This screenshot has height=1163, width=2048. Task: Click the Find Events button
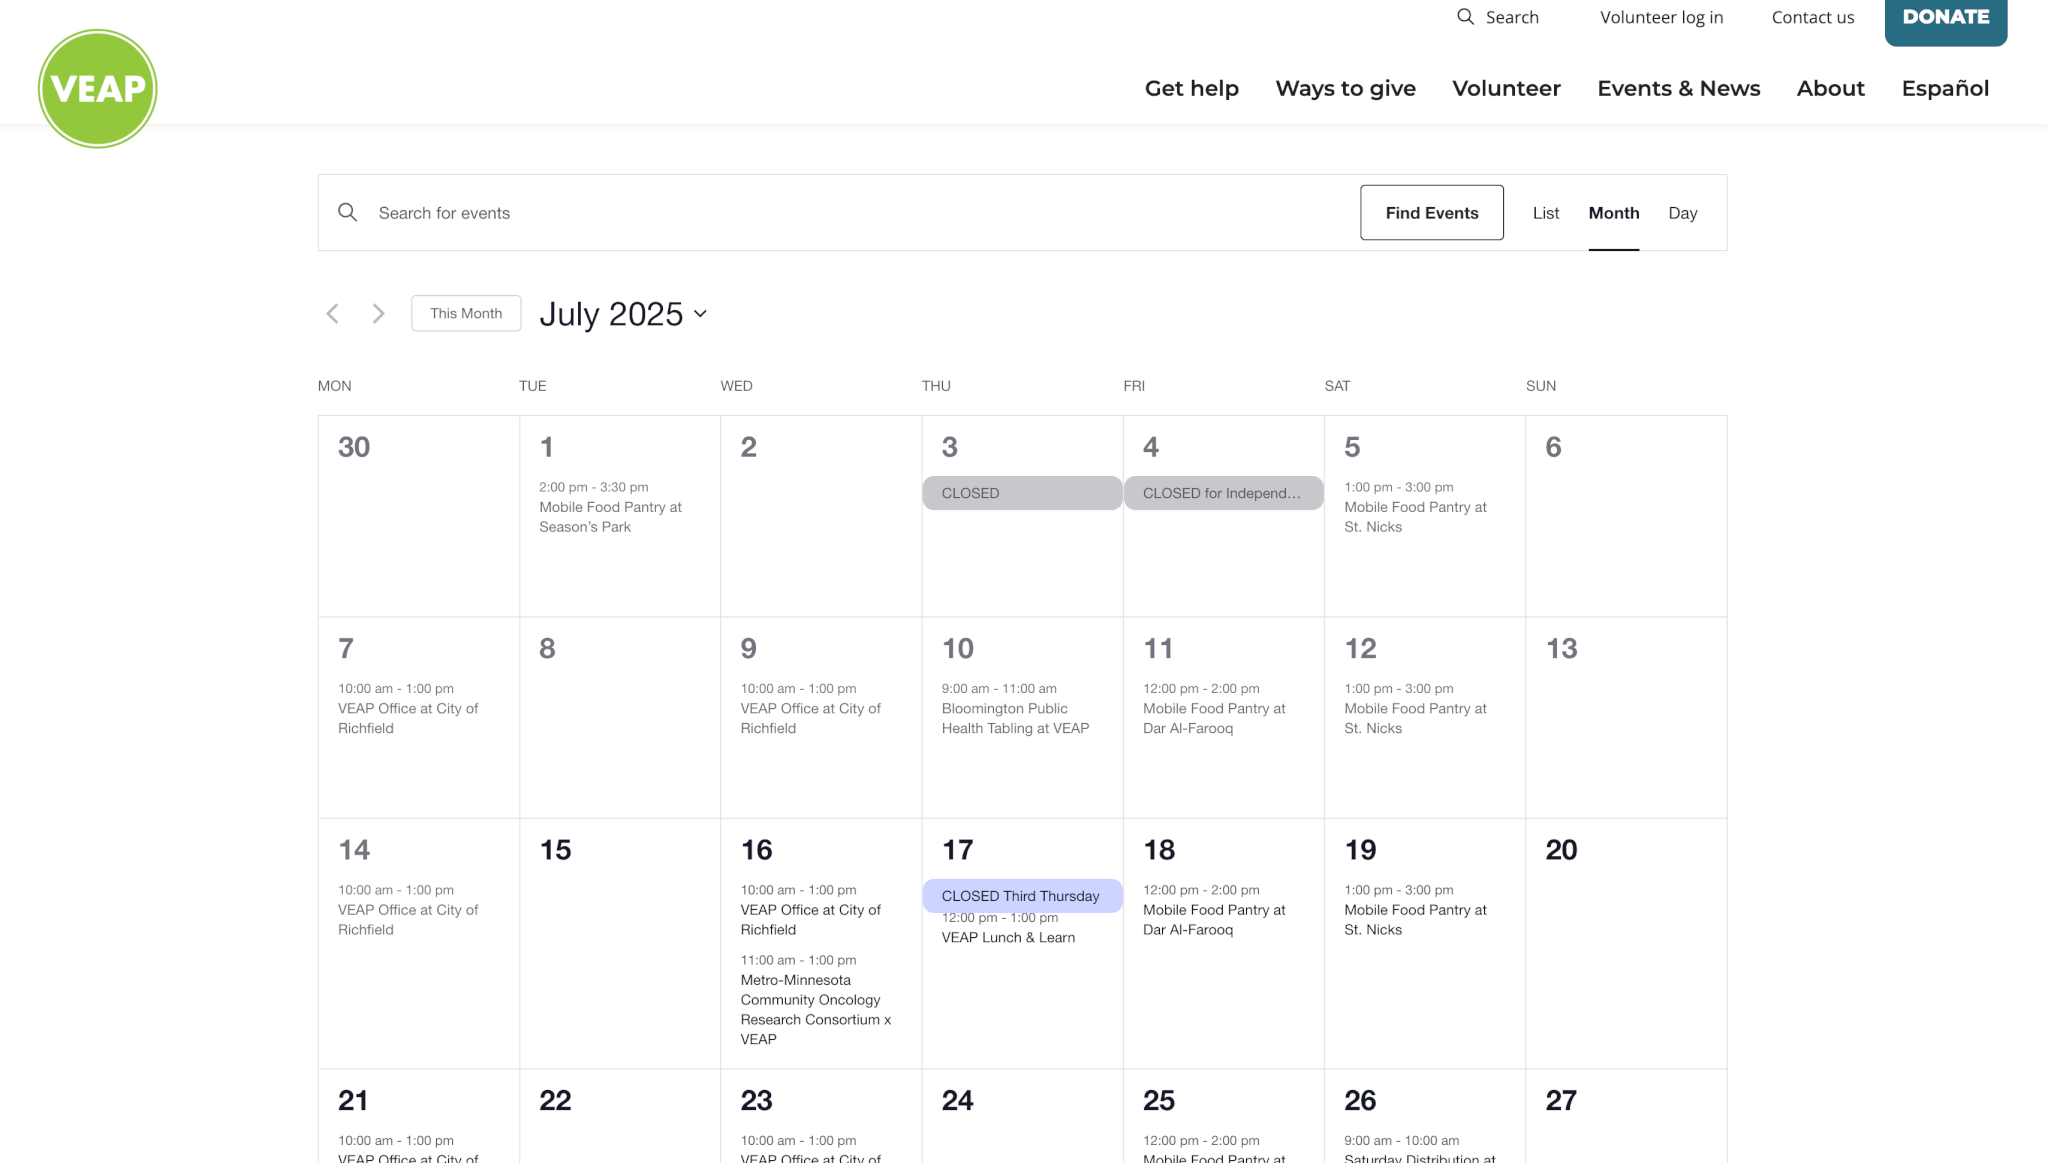pyautogui.click(x=1431, y=212)
